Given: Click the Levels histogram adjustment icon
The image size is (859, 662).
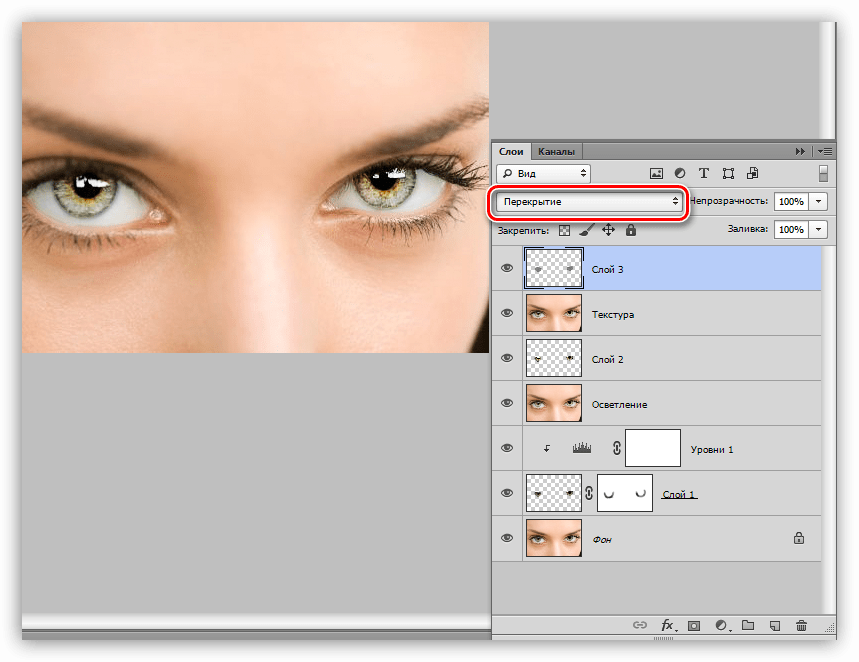Looking at the screenshot, I should coord(582,448).
